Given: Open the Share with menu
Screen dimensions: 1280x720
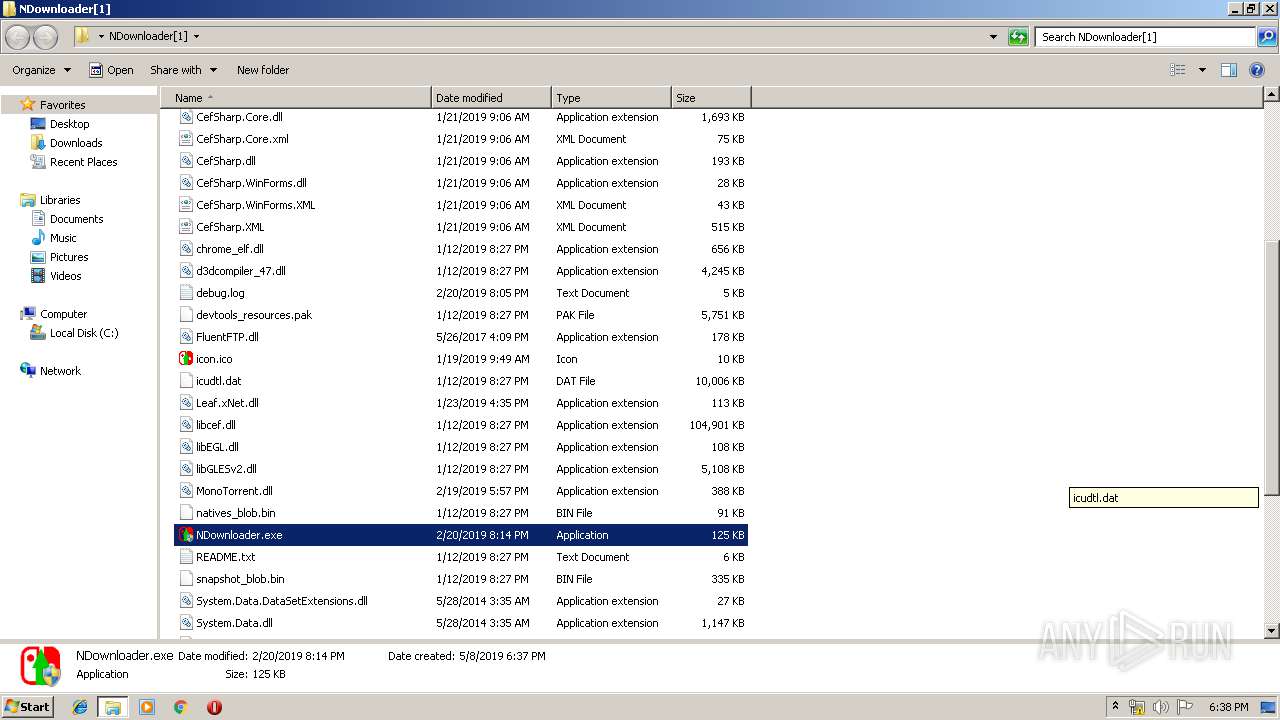Looking at the screenshot, I should coord(183,70).
